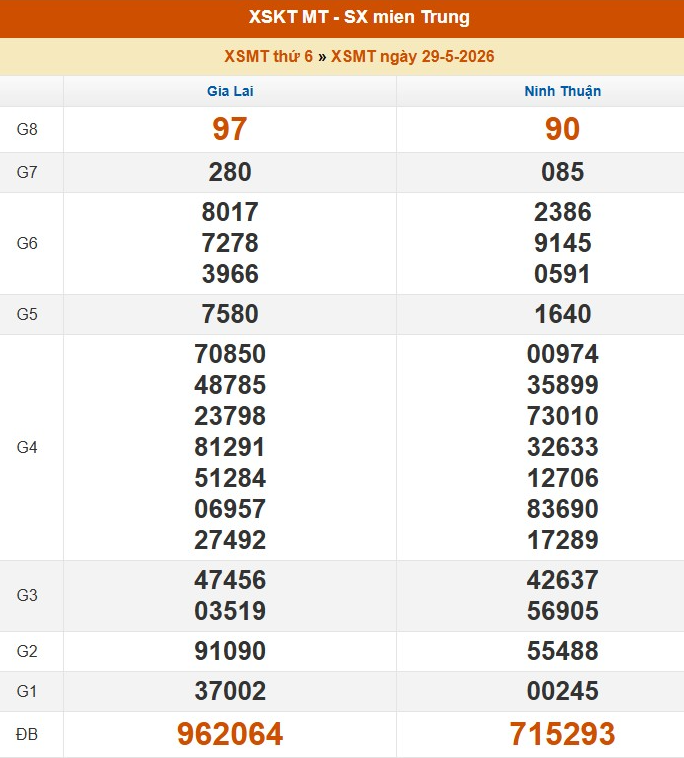
Task: Select Ninh Thuận G1 number 00245
Action: 563,691
